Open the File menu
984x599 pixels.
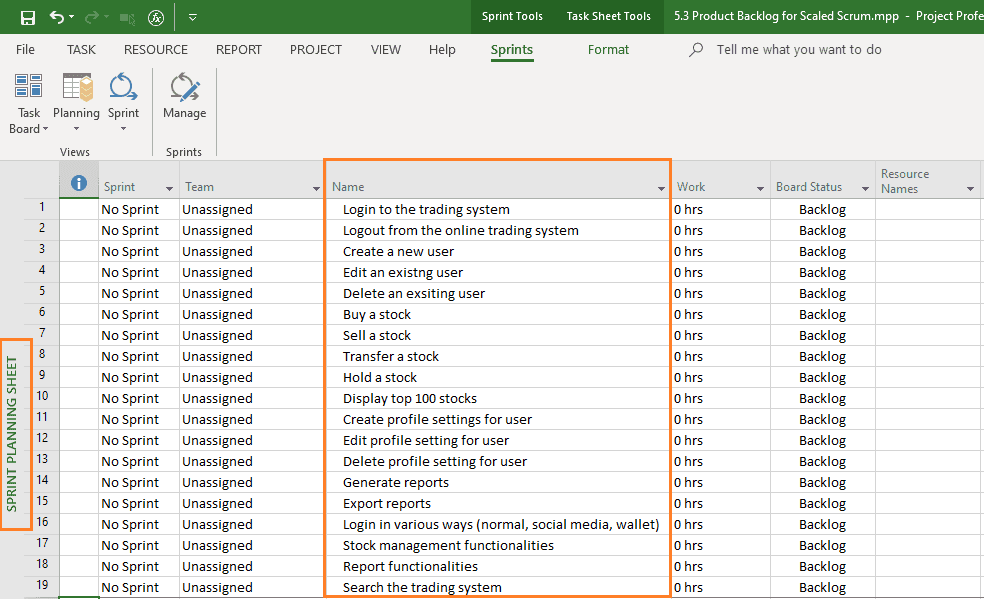25,50
